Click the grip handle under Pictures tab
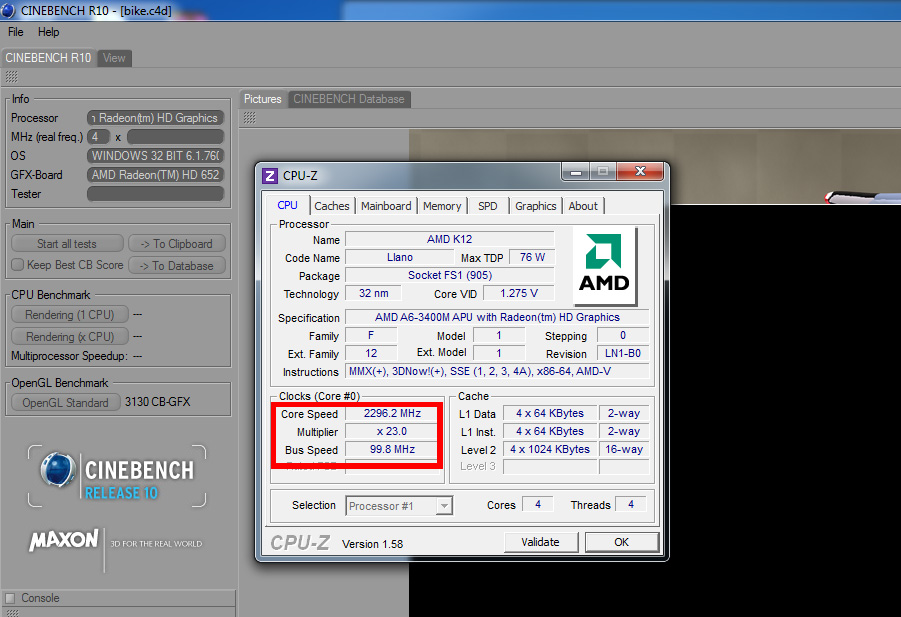 point(249,118)
